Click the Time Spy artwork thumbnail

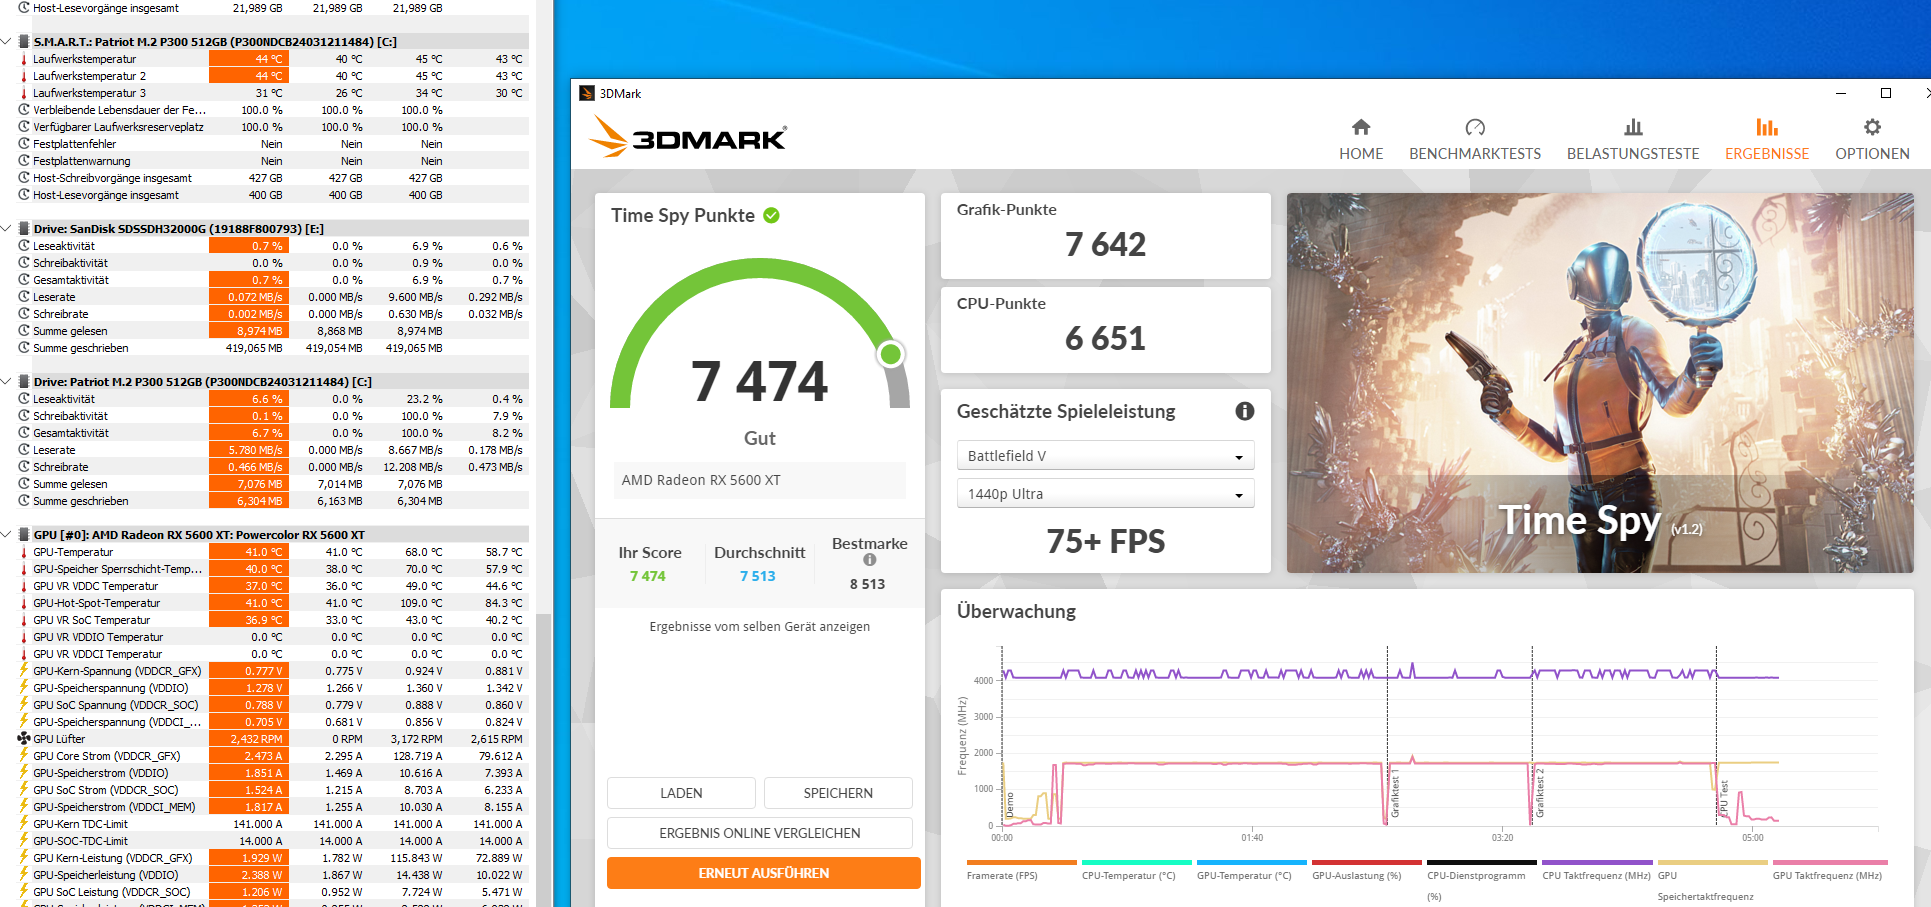(1600, 383)
